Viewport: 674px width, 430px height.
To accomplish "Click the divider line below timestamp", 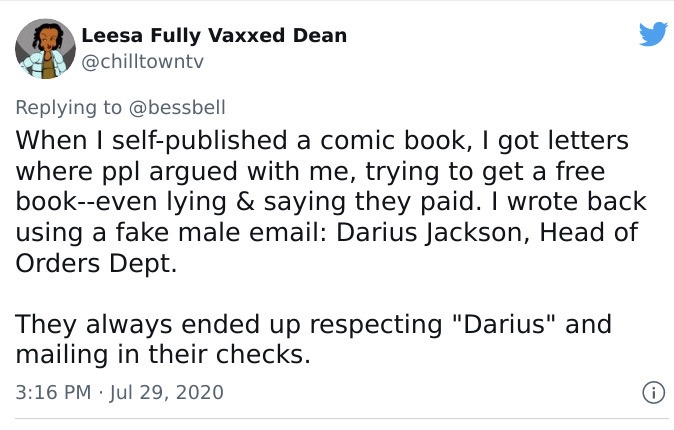I will [x=342, y=418].
